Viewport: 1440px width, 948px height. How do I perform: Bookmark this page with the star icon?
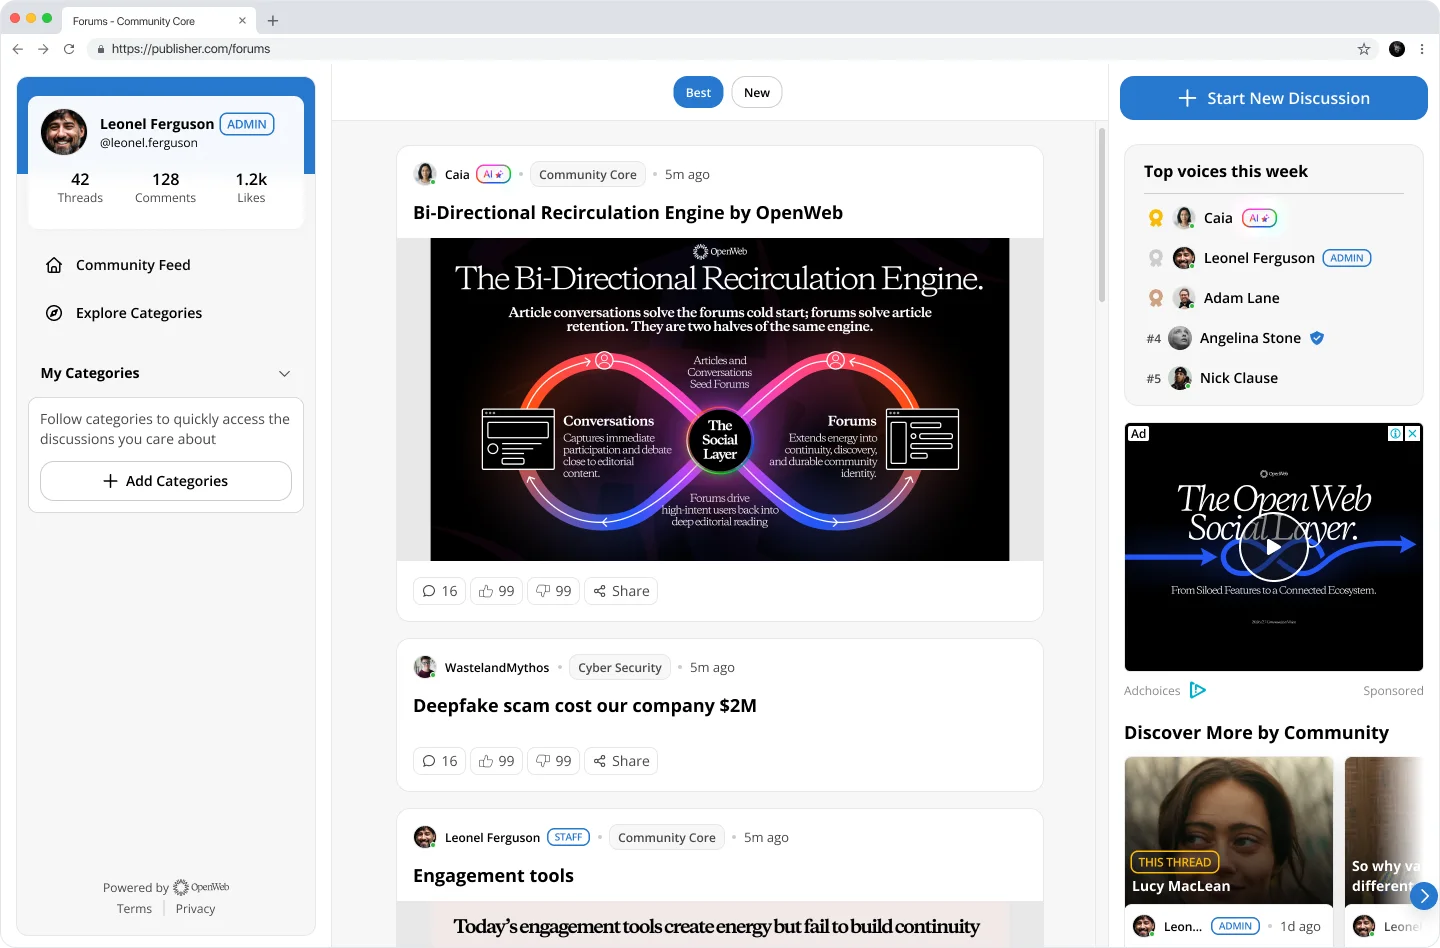(x=1364, y=49)
